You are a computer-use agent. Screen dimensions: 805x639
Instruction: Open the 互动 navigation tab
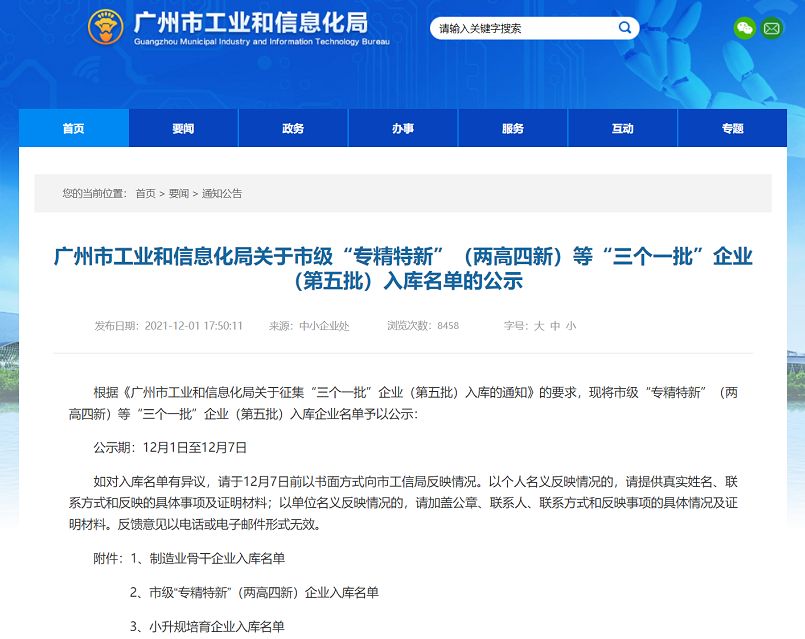[x=623, y=128]
